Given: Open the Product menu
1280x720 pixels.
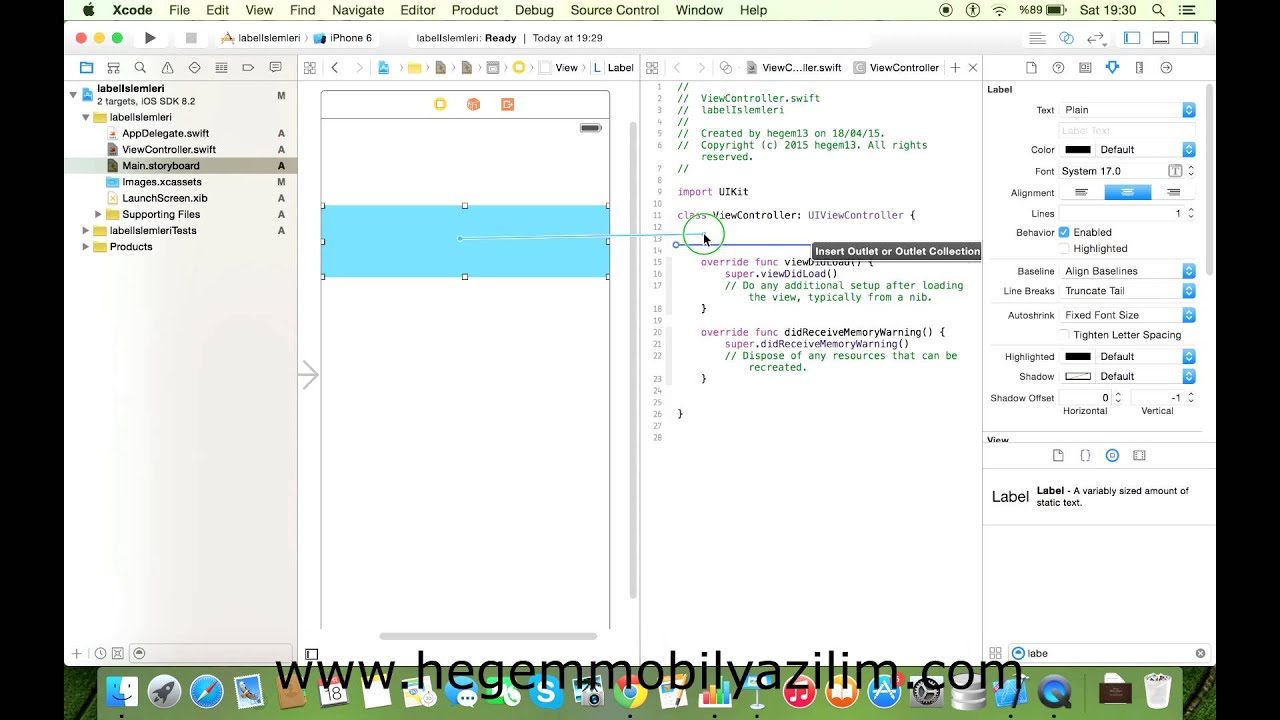Looking at the screenshot, I should click(475, 10).
